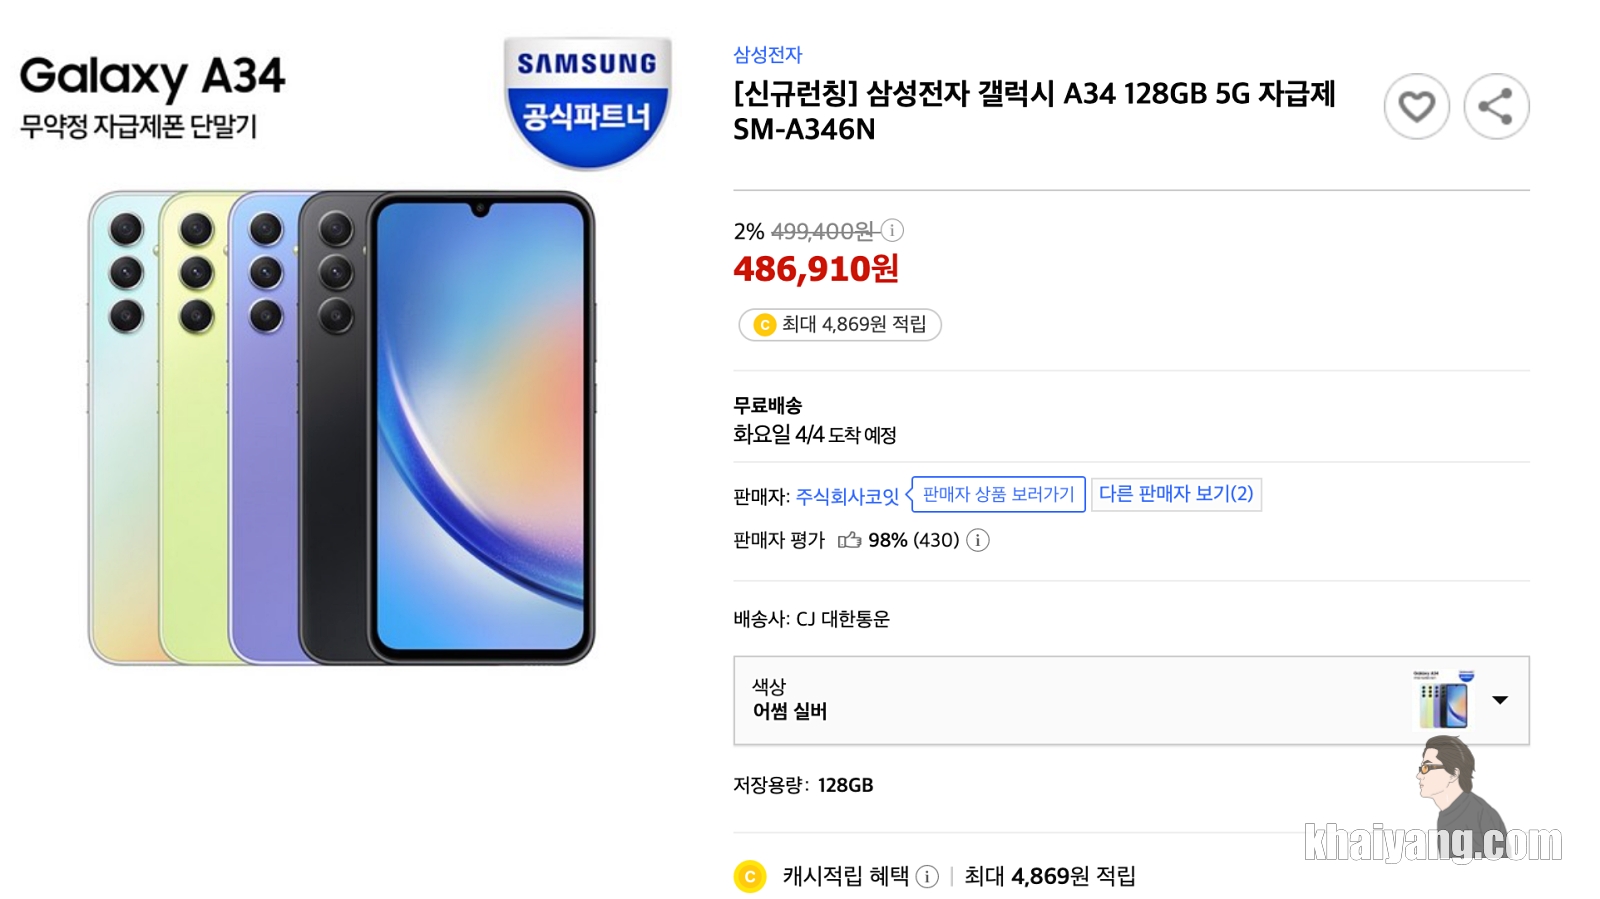The height and width of the screenshot is (899, 1600).
Task: Click the Galaxy A34 phones product image
Action: tap(342, 428)
